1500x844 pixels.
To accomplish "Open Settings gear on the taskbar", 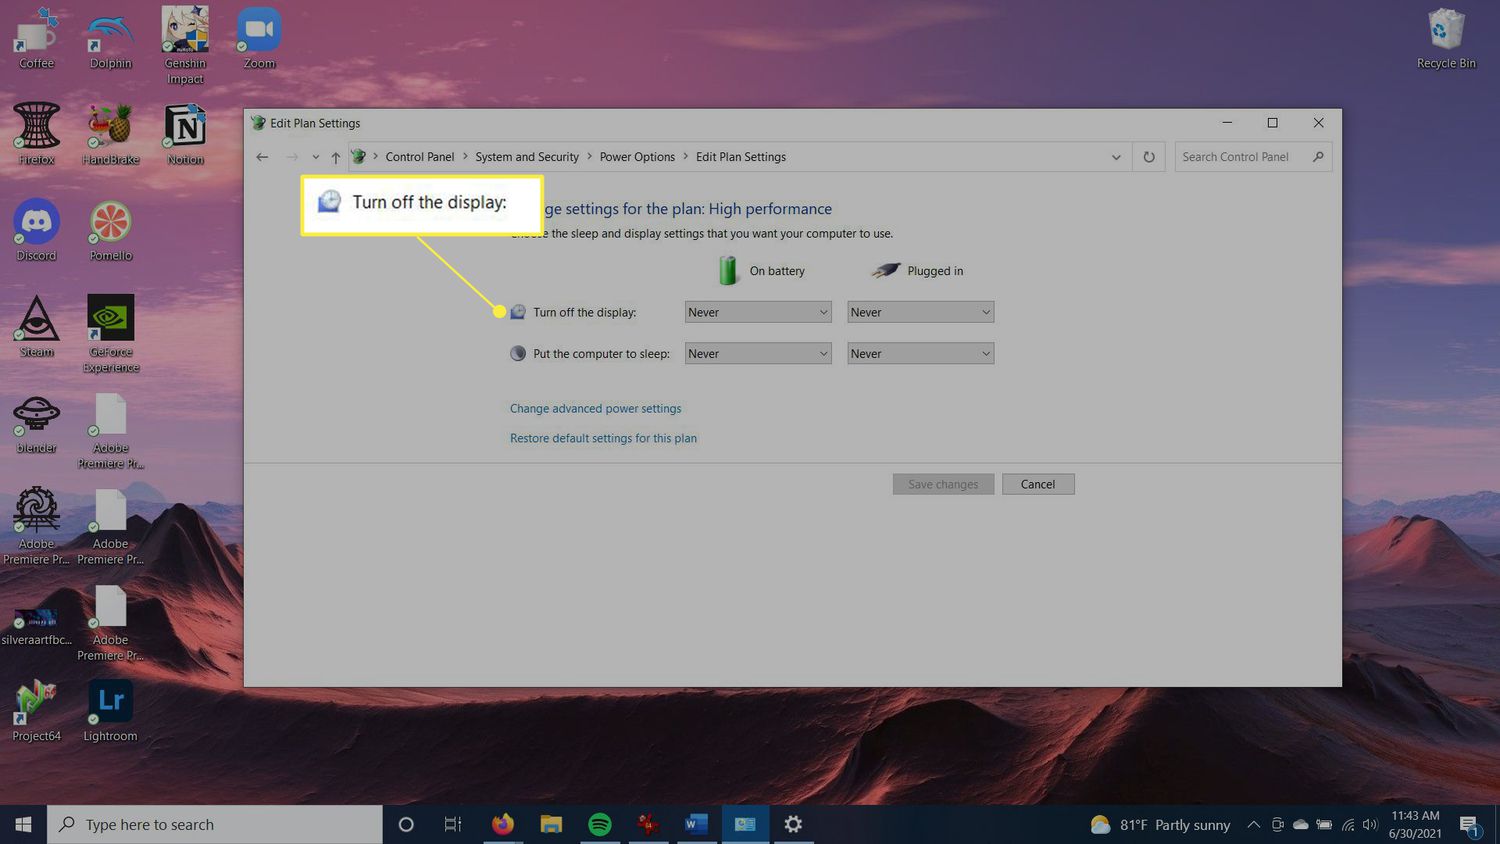I will coord(793,824).
